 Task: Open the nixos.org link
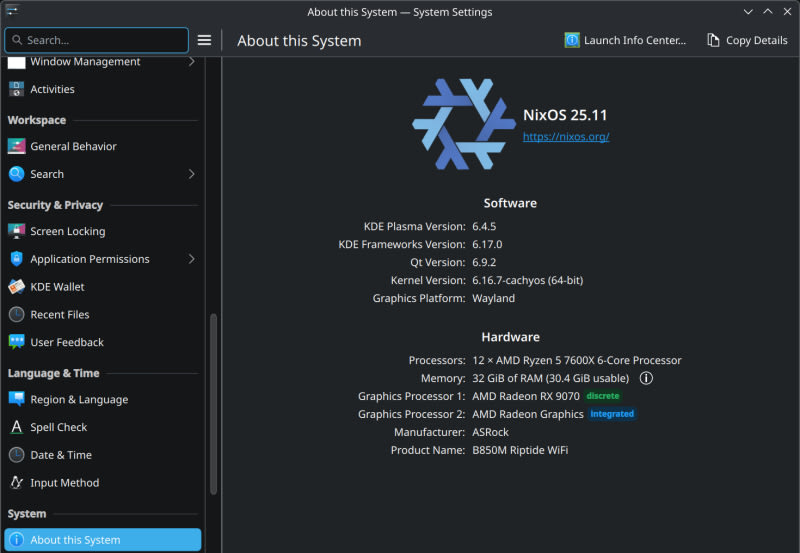click(x=566, y=136)
